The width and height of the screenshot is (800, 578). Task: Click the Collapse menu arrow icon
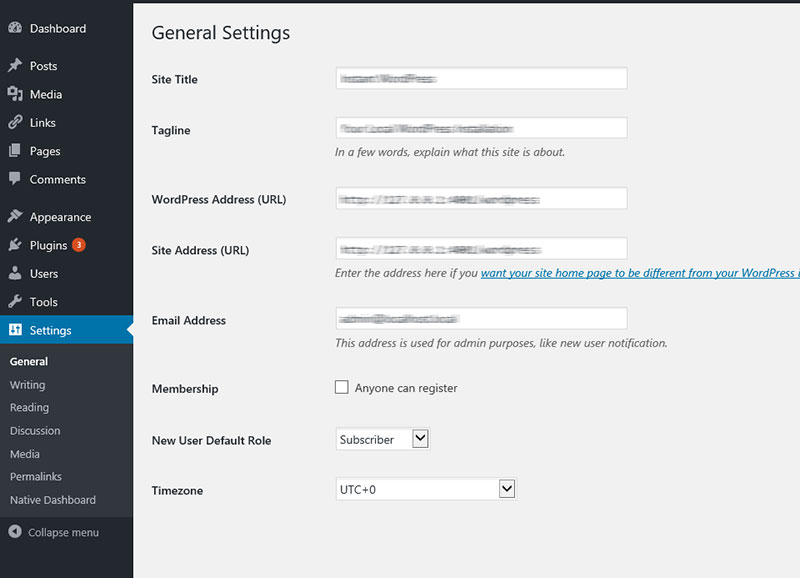coord(15,532)
